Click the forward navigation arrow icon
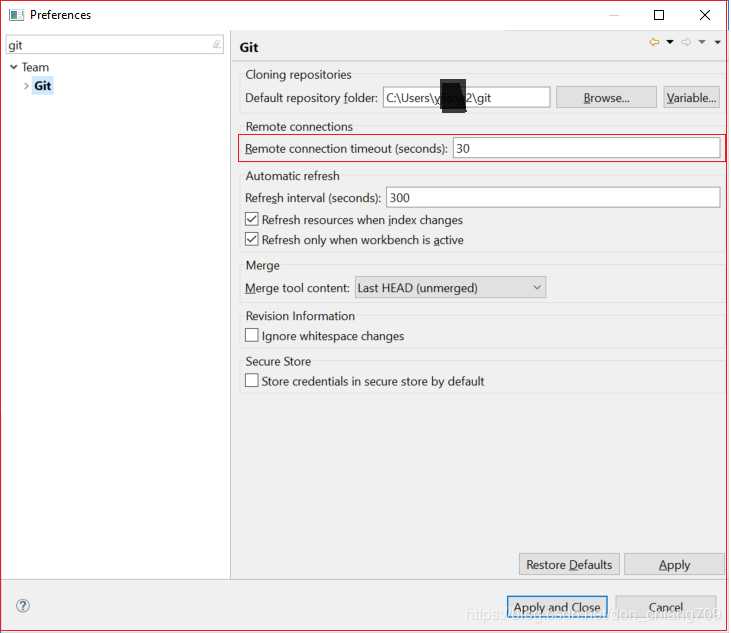 (686, 42)
